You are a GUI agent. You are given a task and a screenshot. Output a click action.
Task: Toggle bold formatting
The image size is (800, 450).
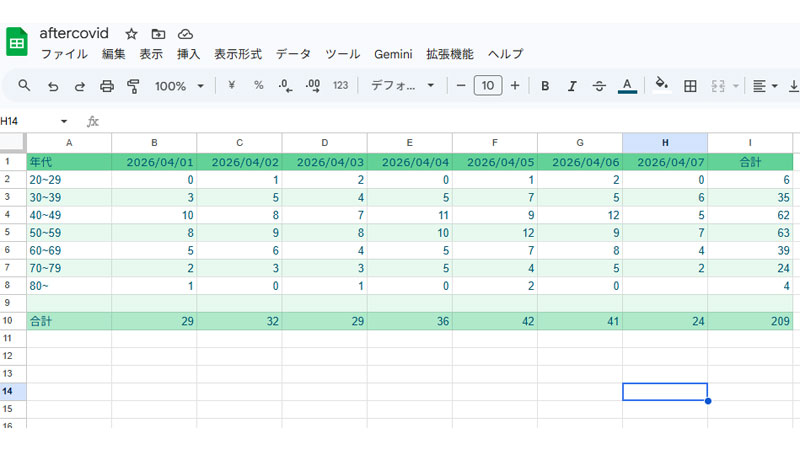pyautogui.click(x=545, y=86)
